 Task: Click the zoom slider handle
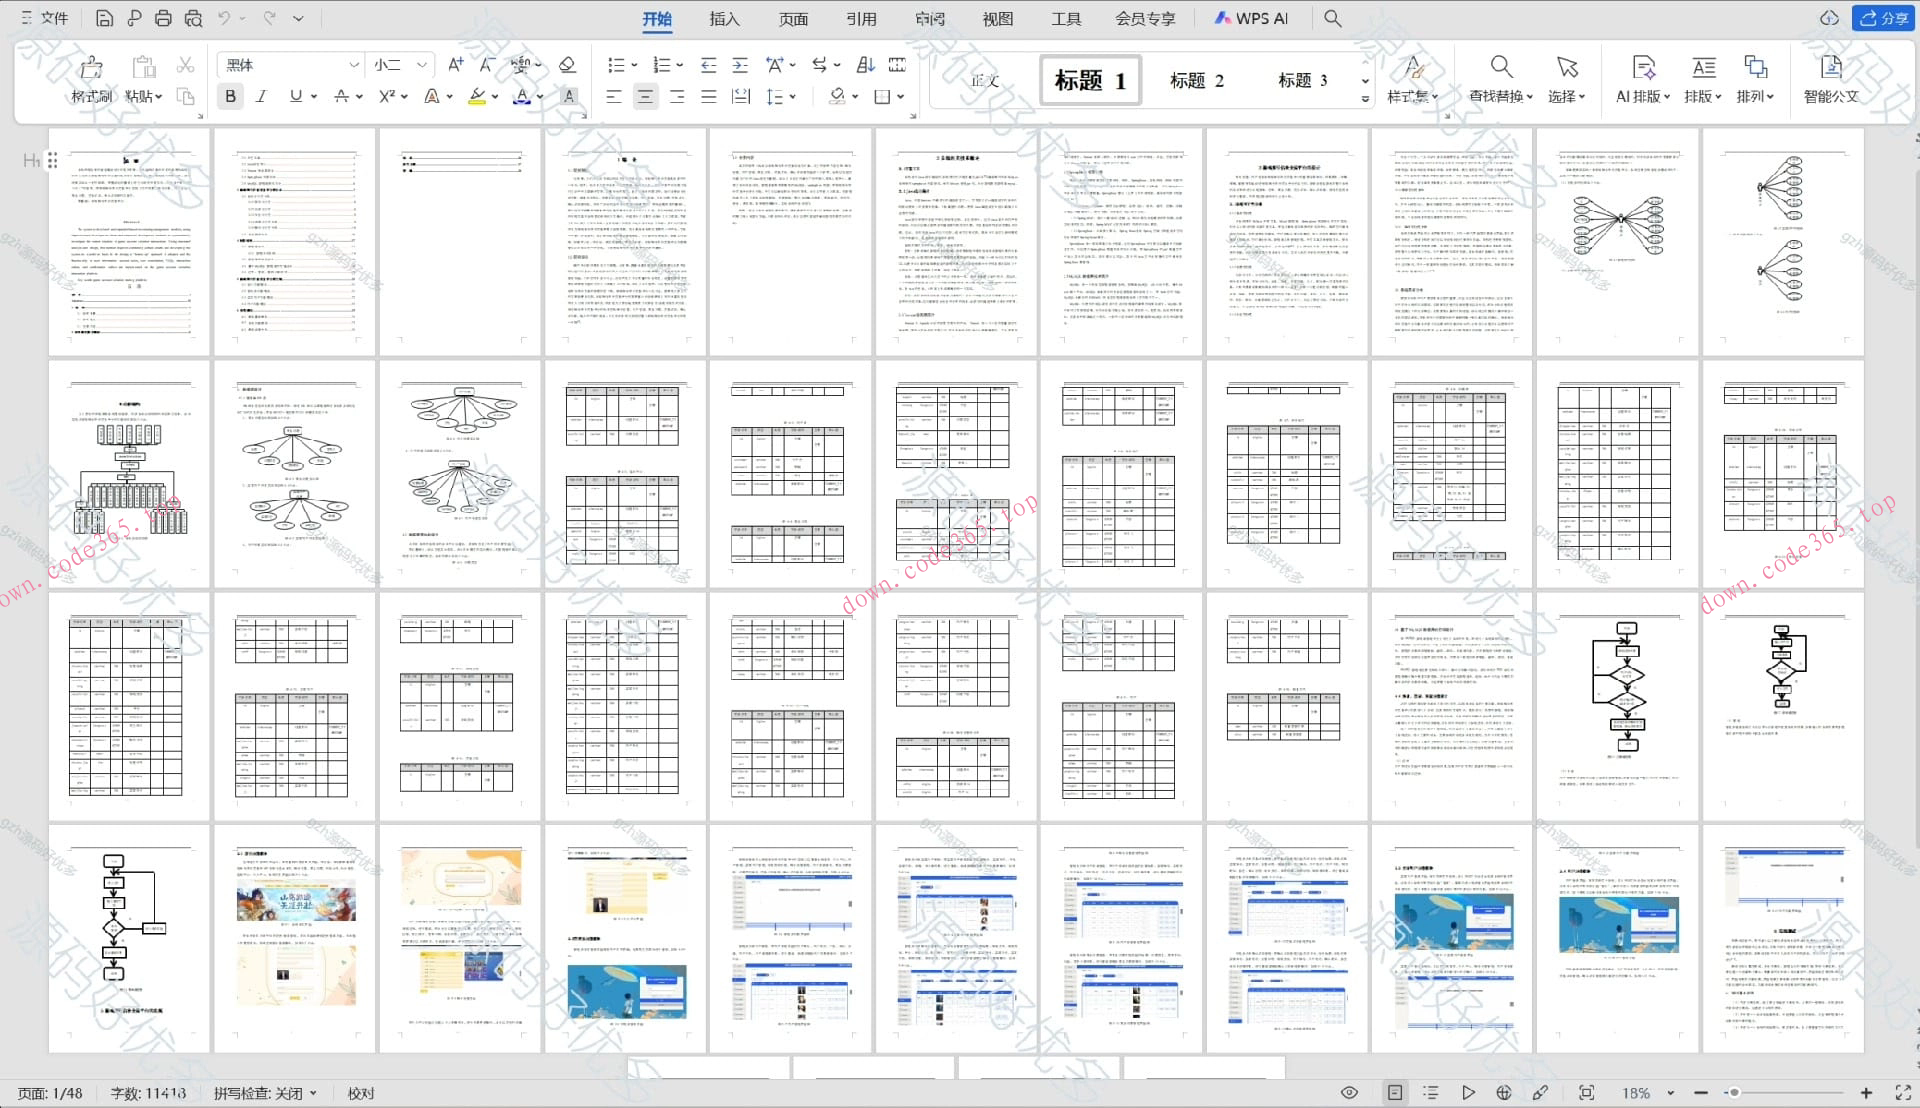pos(1734,1093)
